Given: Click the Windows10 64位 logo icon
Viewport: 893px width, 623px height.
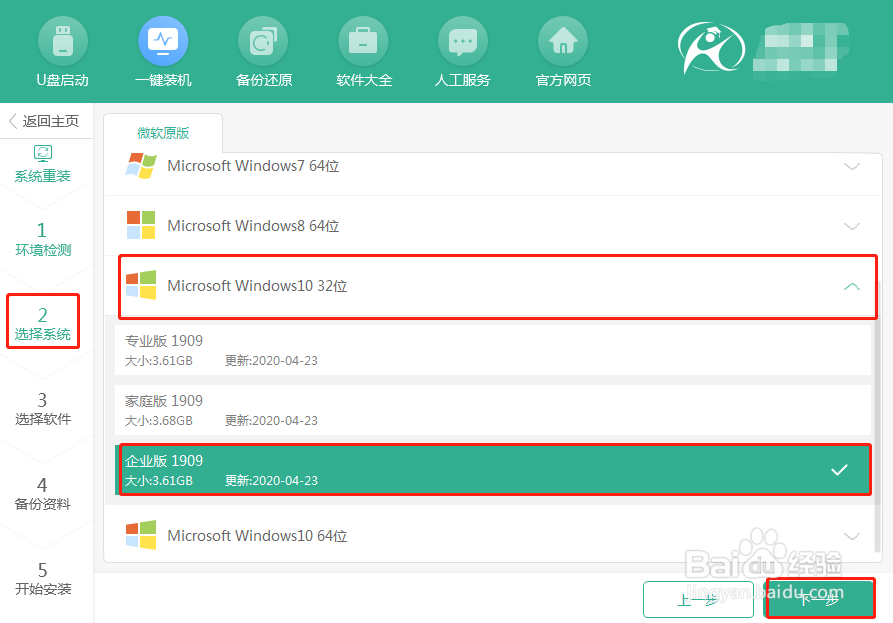Looking at the screenshot, I should 141,535.
